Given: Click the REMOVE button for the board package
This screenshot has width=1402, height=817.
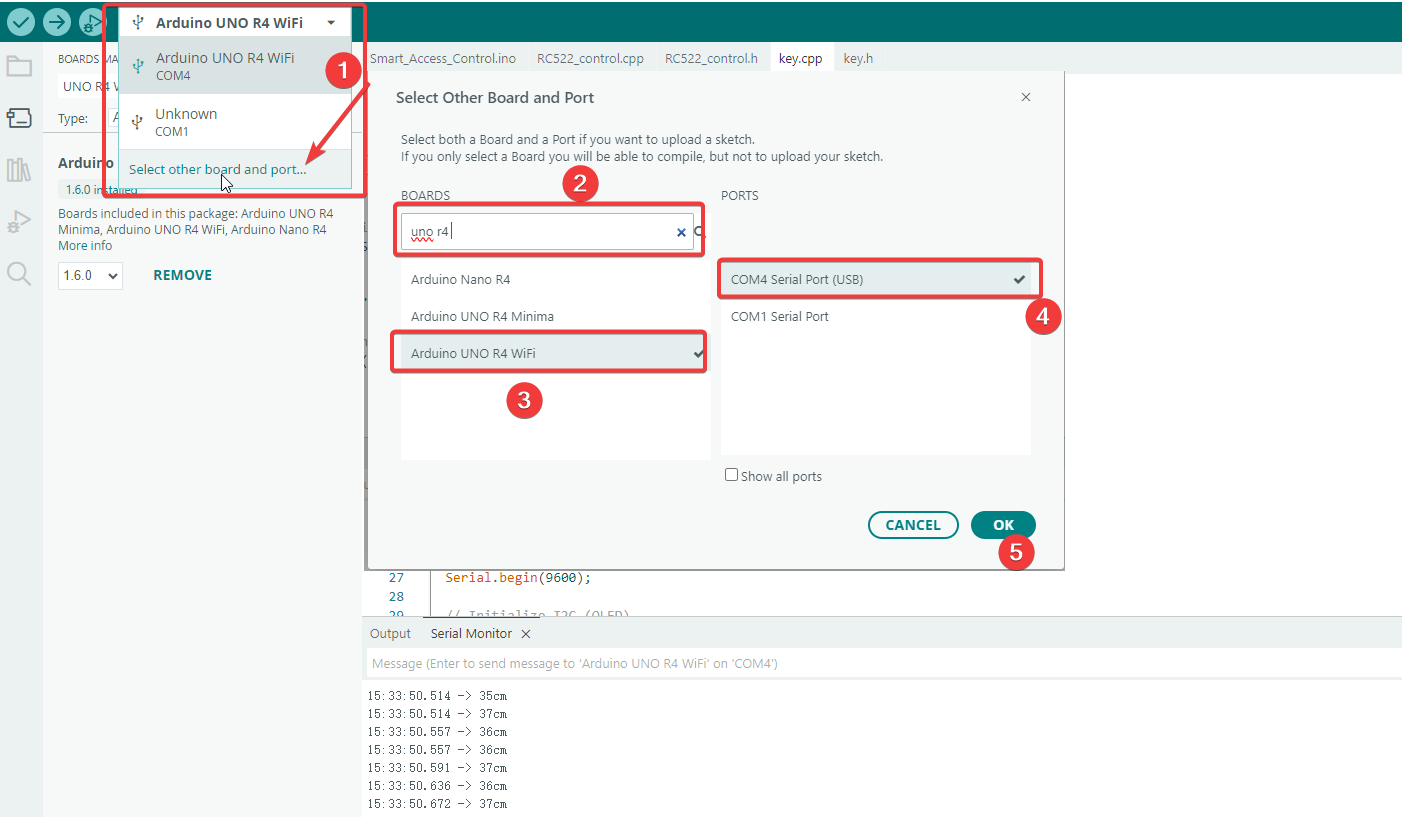Looking at the screenshot, I should [x=182, y=275].
